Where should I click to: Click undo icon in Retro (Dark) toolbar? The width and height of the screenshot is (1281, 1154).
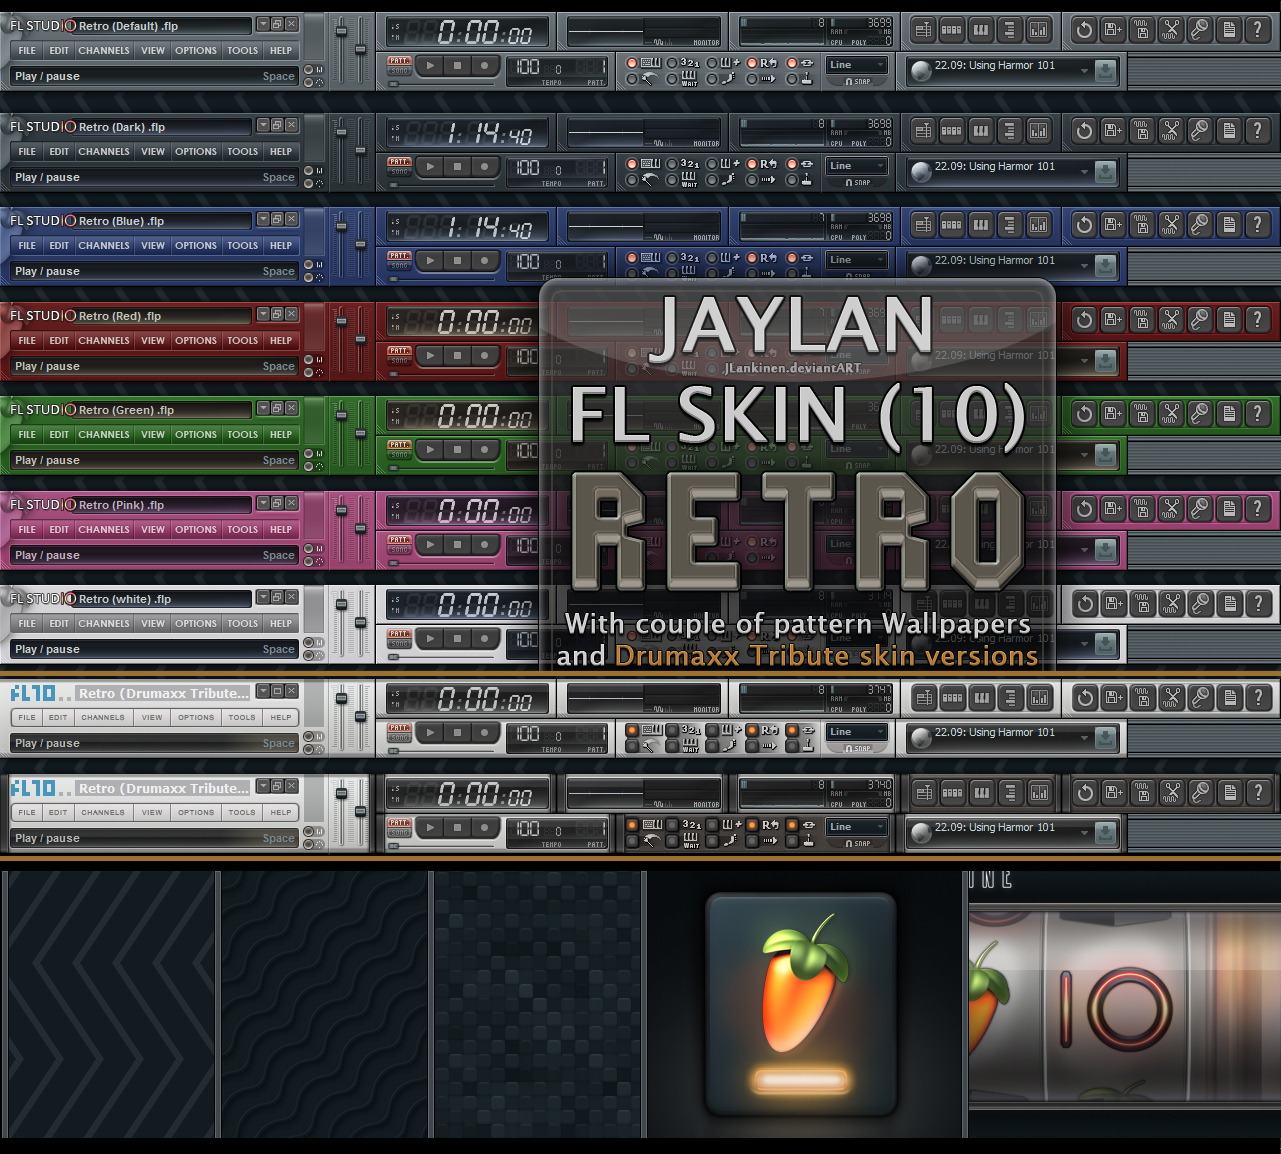pyautogui.click(x=1084, y=131)
